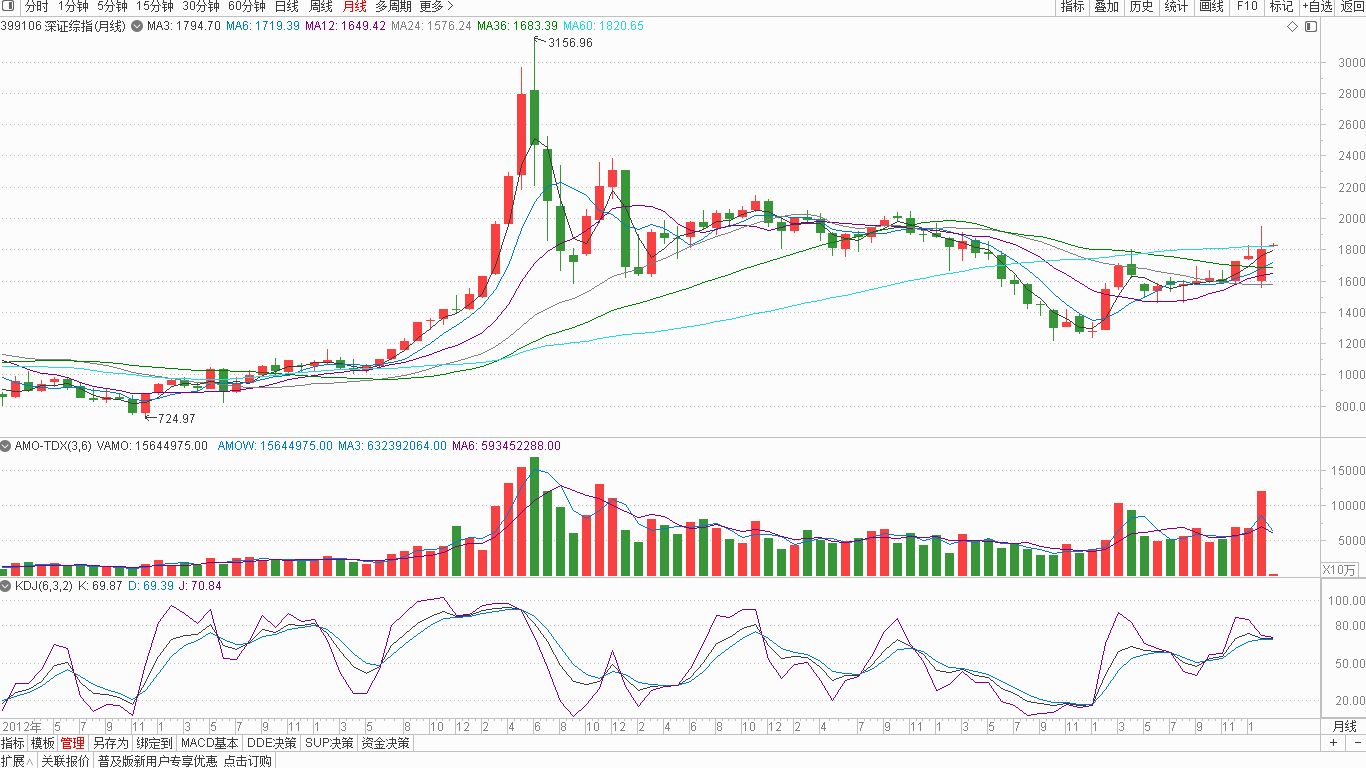Toggle the right info panel icon
The width and height of the screenshot is (1366, 768).
[x=1311, y=26]
